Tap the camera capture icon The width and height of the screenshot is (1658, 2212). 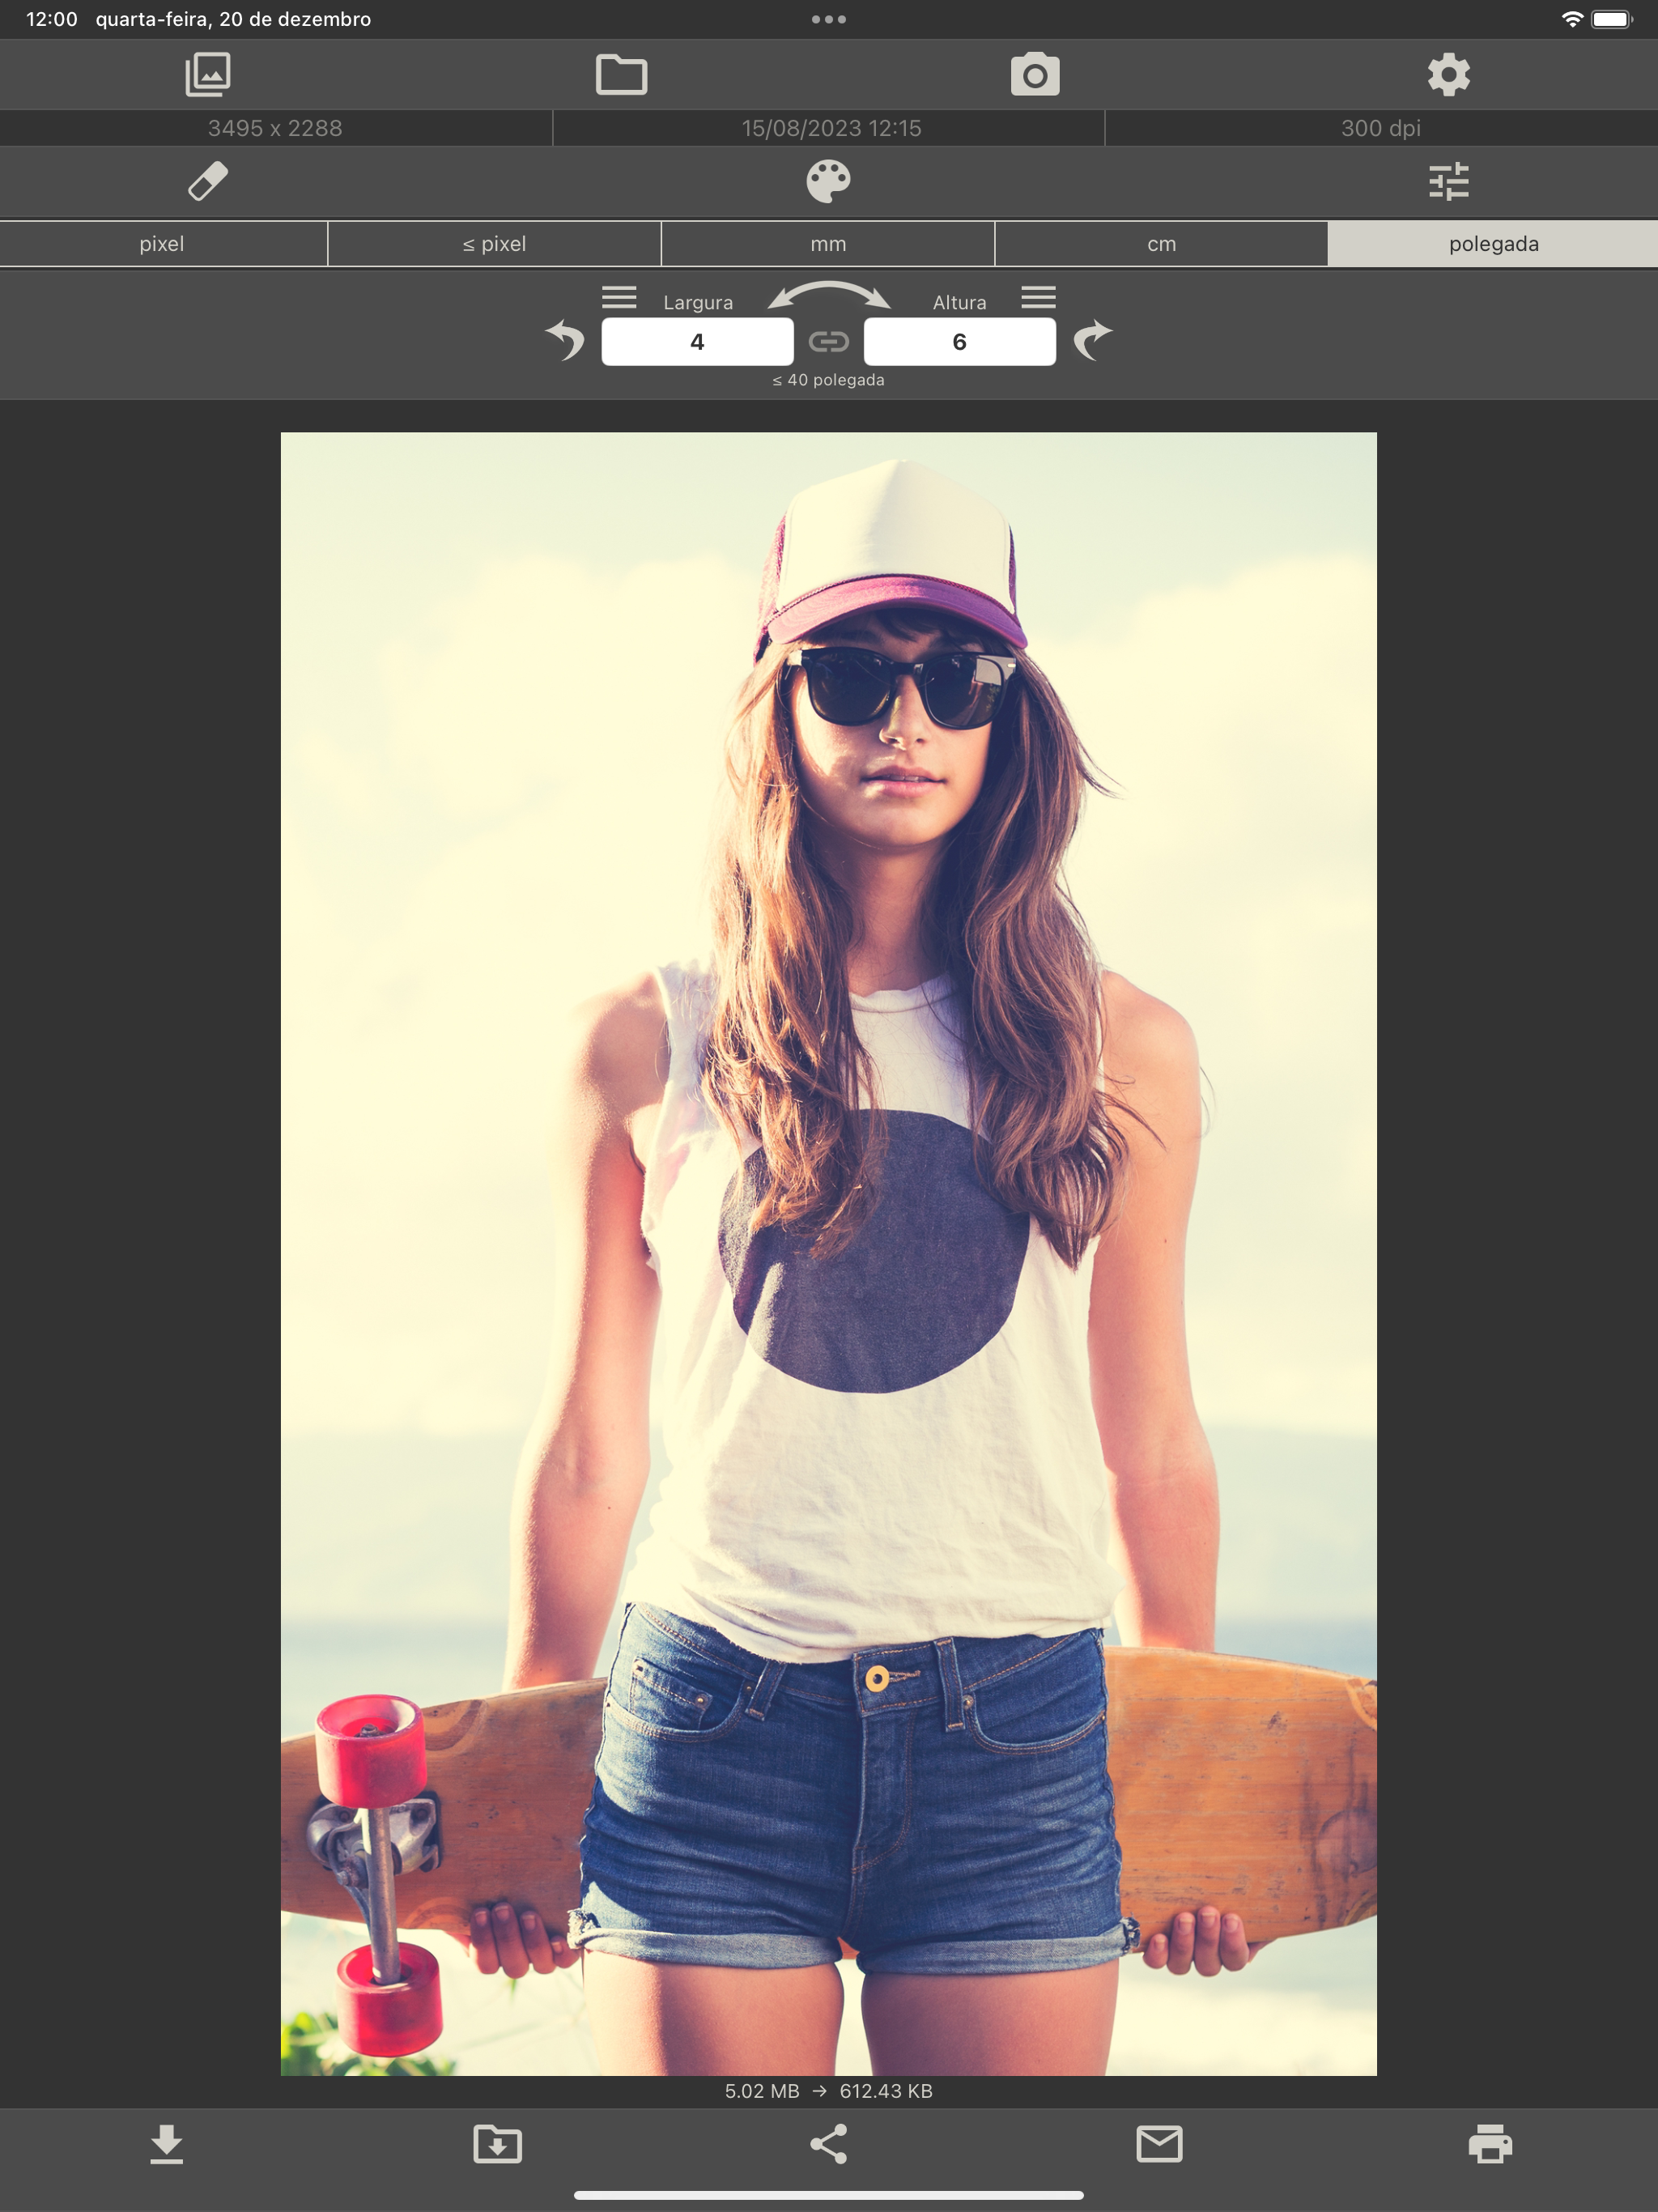[x=1035, y=75]
